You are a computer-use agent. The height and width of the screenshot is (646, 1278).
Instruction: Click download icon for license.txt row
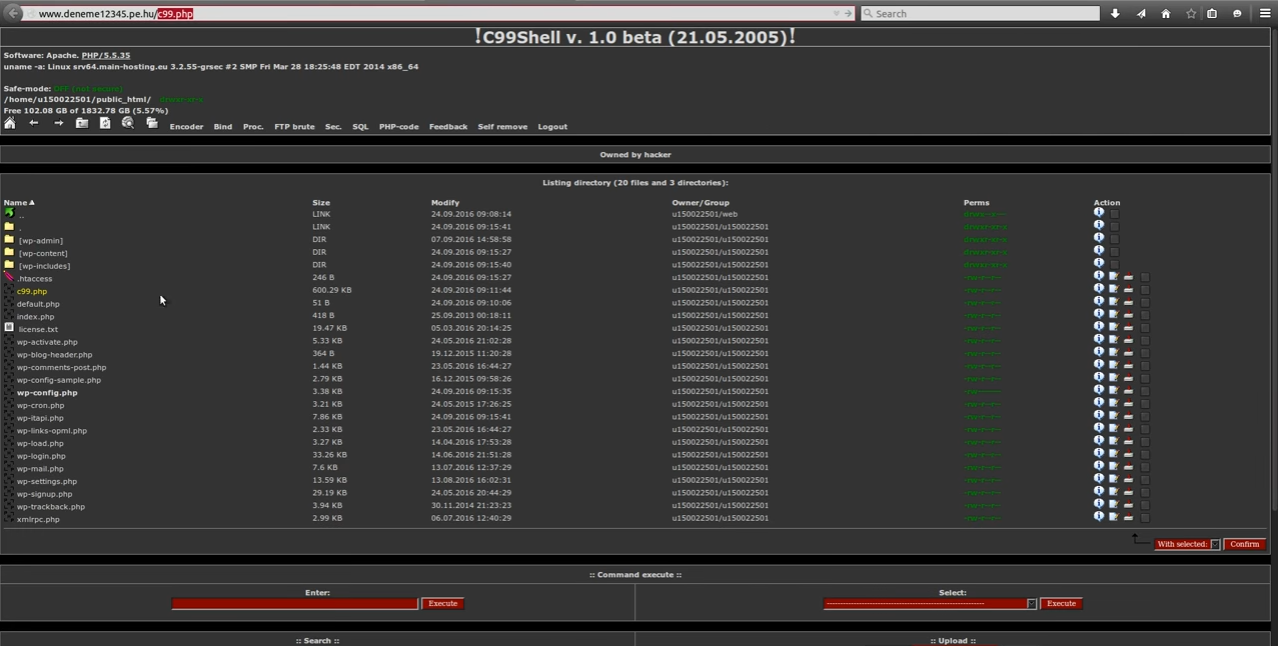click(x=1128, y=327)
